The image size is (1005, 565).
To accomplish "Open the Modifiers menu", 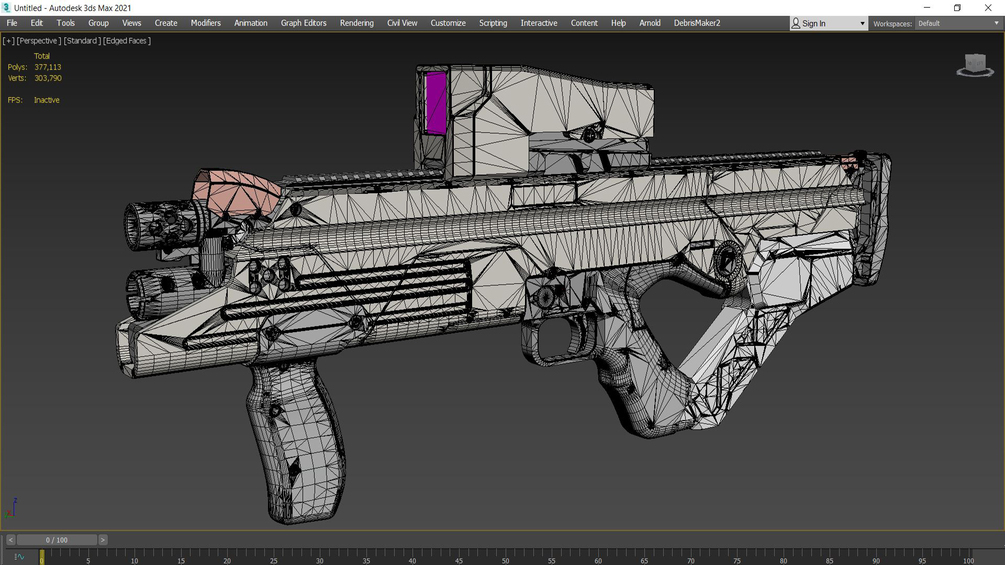I will 206,23.
